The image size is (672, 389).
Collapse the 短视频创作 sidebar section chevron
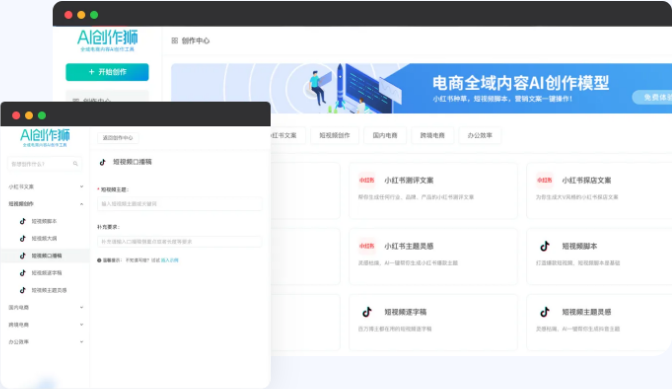(81, 204)
